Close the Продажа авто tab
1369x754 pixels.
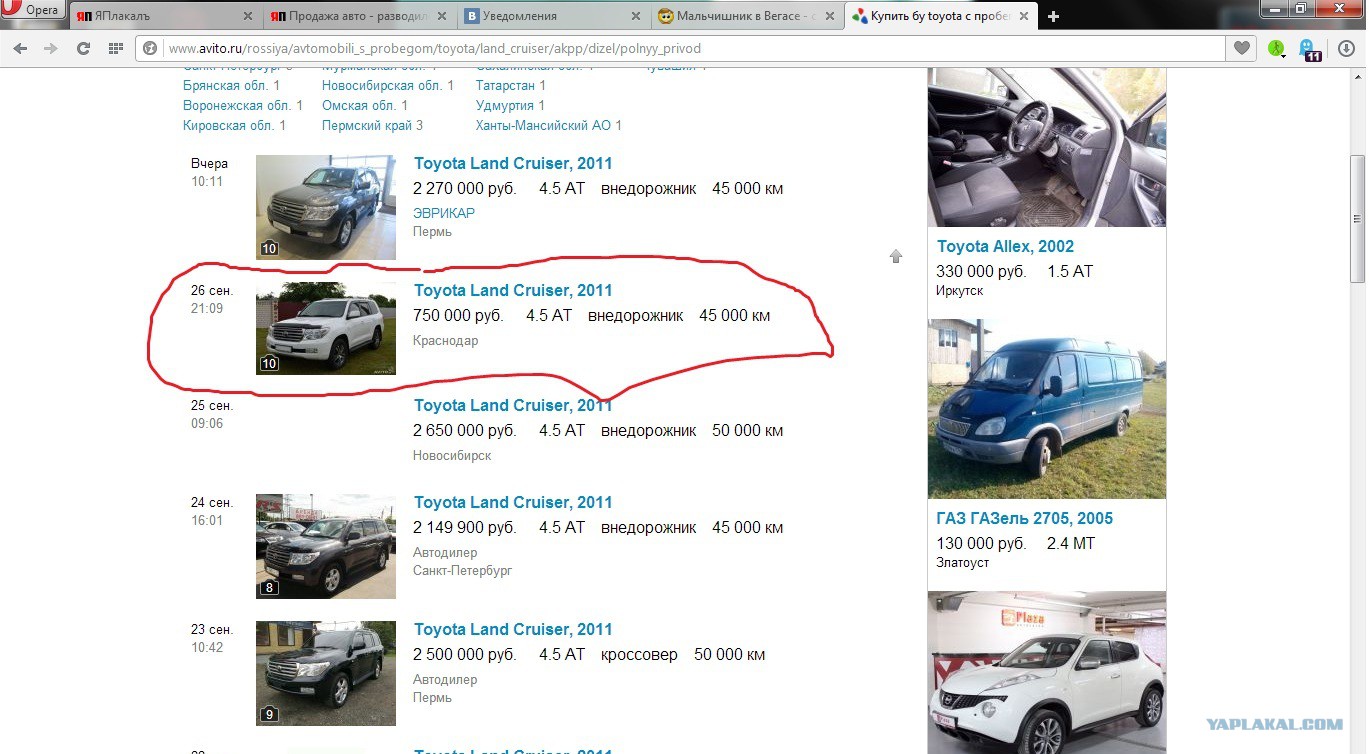(x=440, y=17)
